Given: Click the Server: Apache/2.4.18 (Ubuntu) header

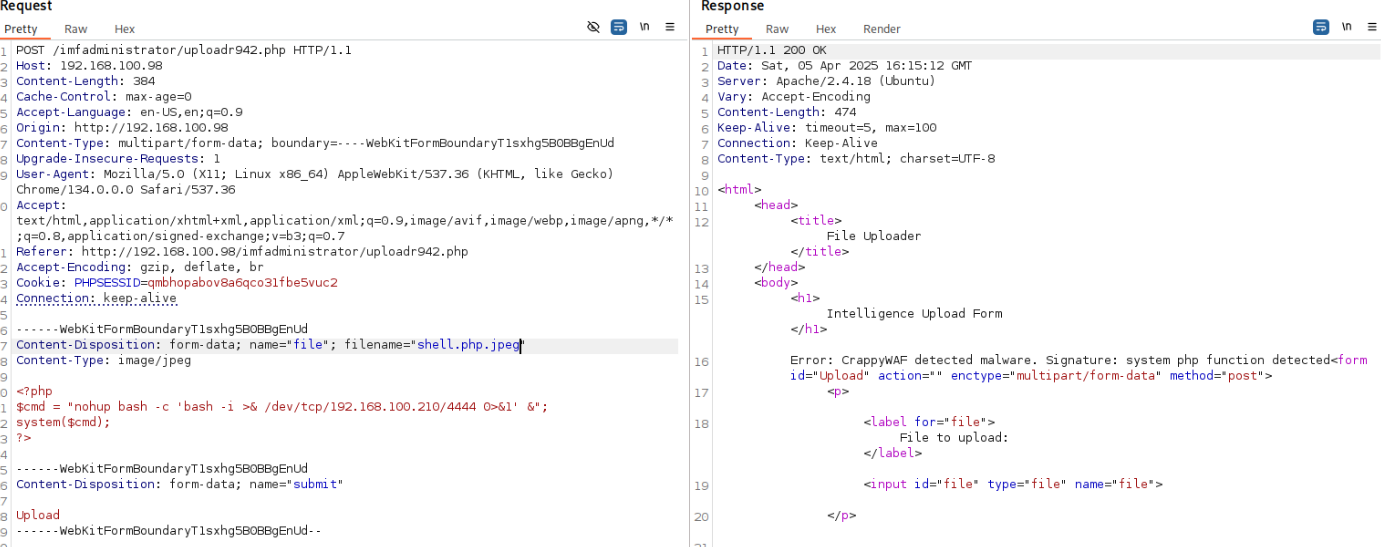Looking at the screenshot, I should (826, 81).
